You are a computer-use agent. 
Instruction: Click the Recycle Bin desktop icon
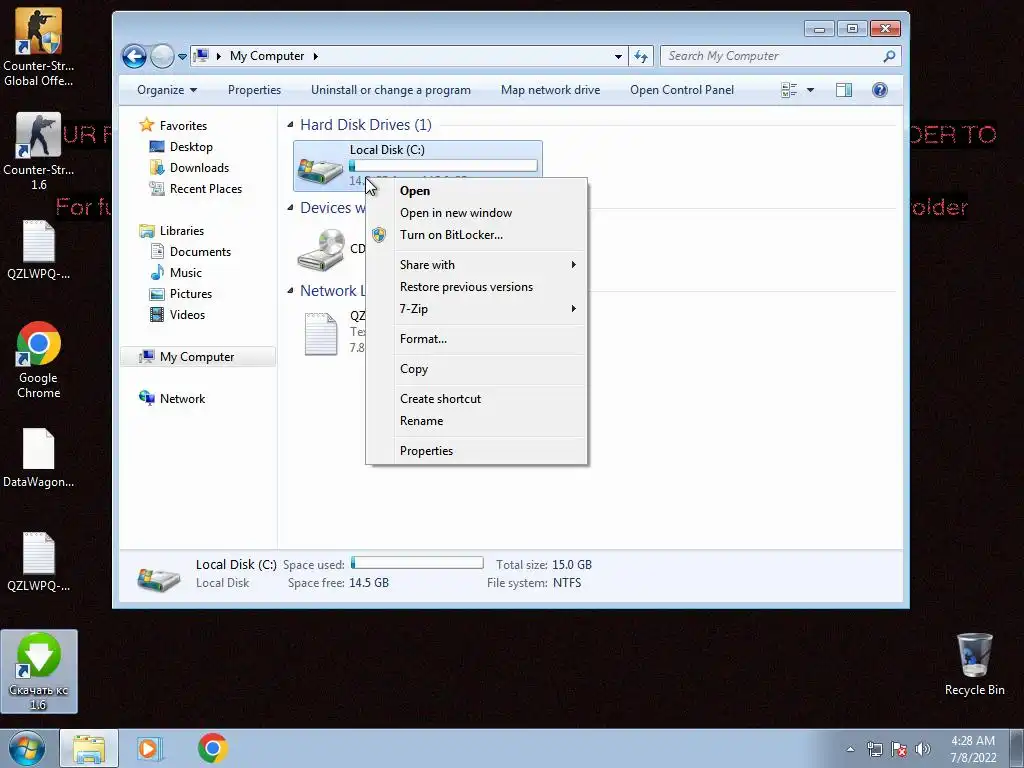[x=974, y=664]
